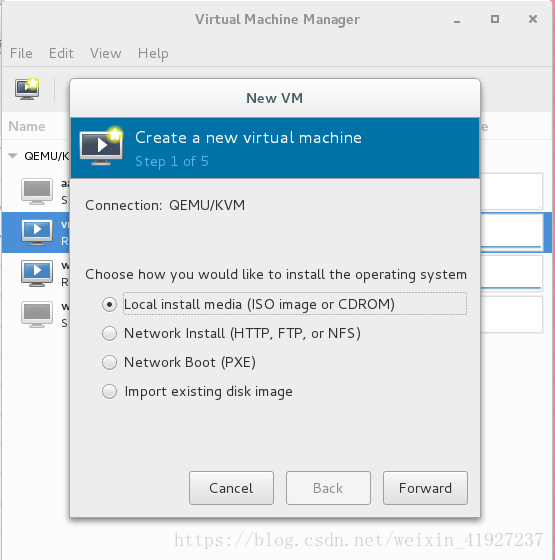Click the 'Step 1 of 5' text
This screenshot has width=555, height=560.
(172, 161)
